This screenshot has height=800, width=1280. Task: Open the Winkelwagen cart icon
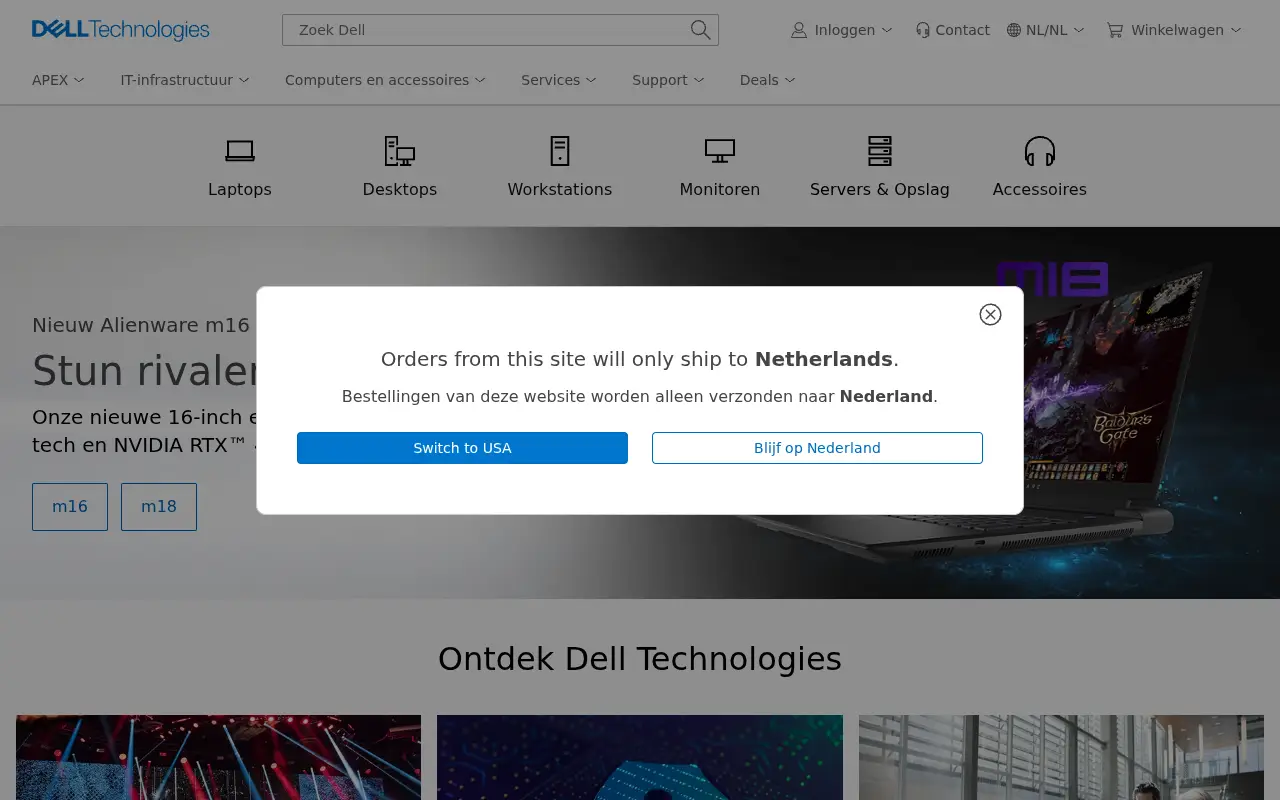pos(1115,30)
